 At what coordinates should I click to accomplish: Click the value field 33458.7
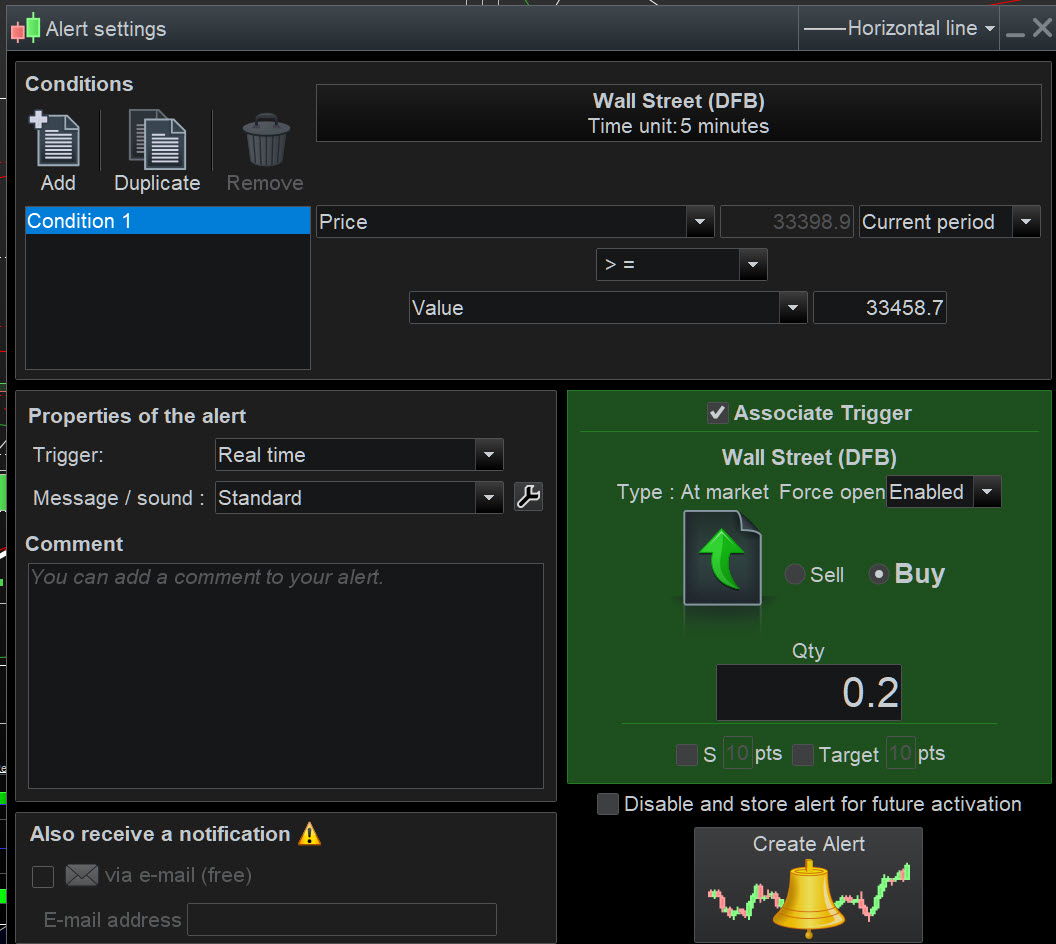880,308
